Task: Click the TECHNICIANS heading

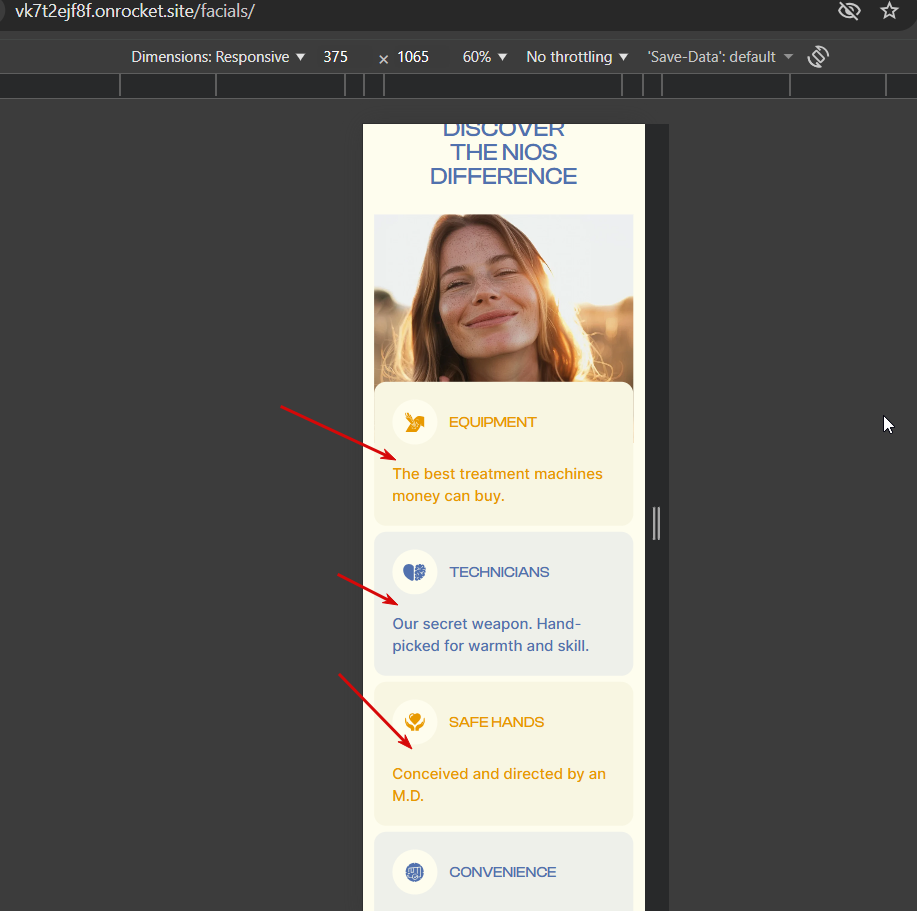Action: [x=499, y=572]
